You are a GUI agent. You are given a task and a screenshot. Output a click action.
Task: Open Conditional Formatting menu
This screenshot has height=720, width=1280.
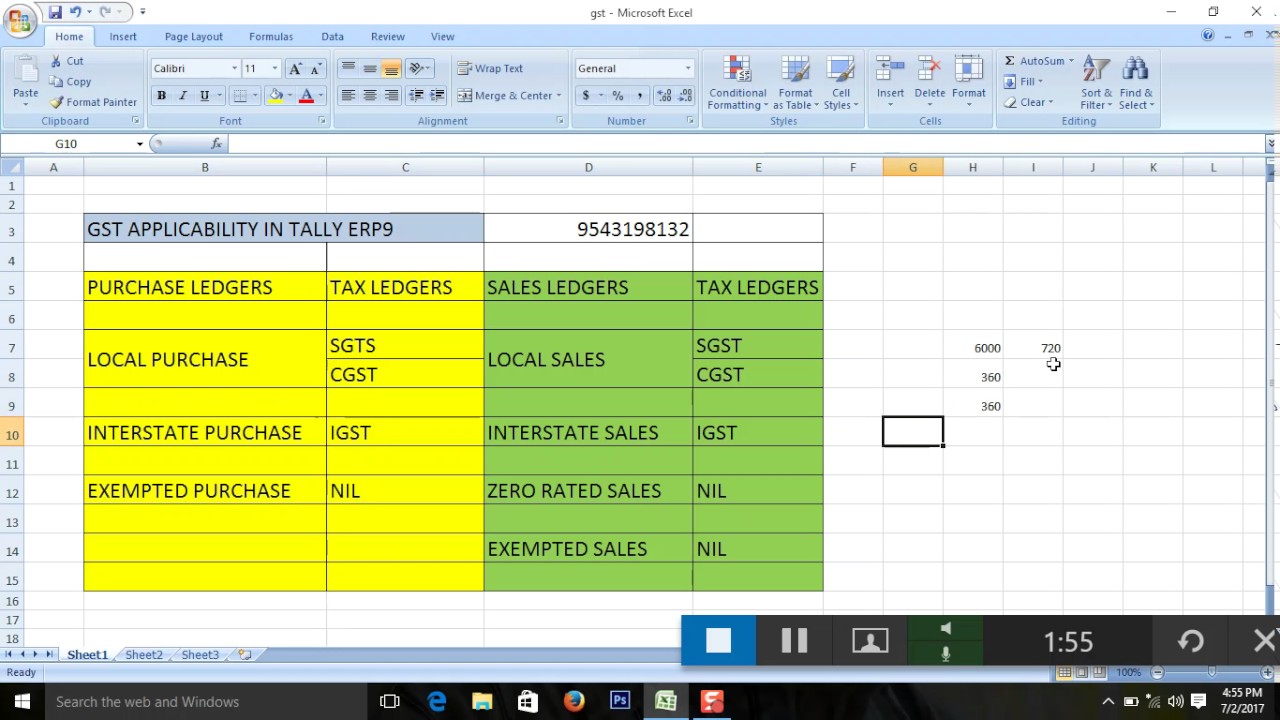click(738, 82)
